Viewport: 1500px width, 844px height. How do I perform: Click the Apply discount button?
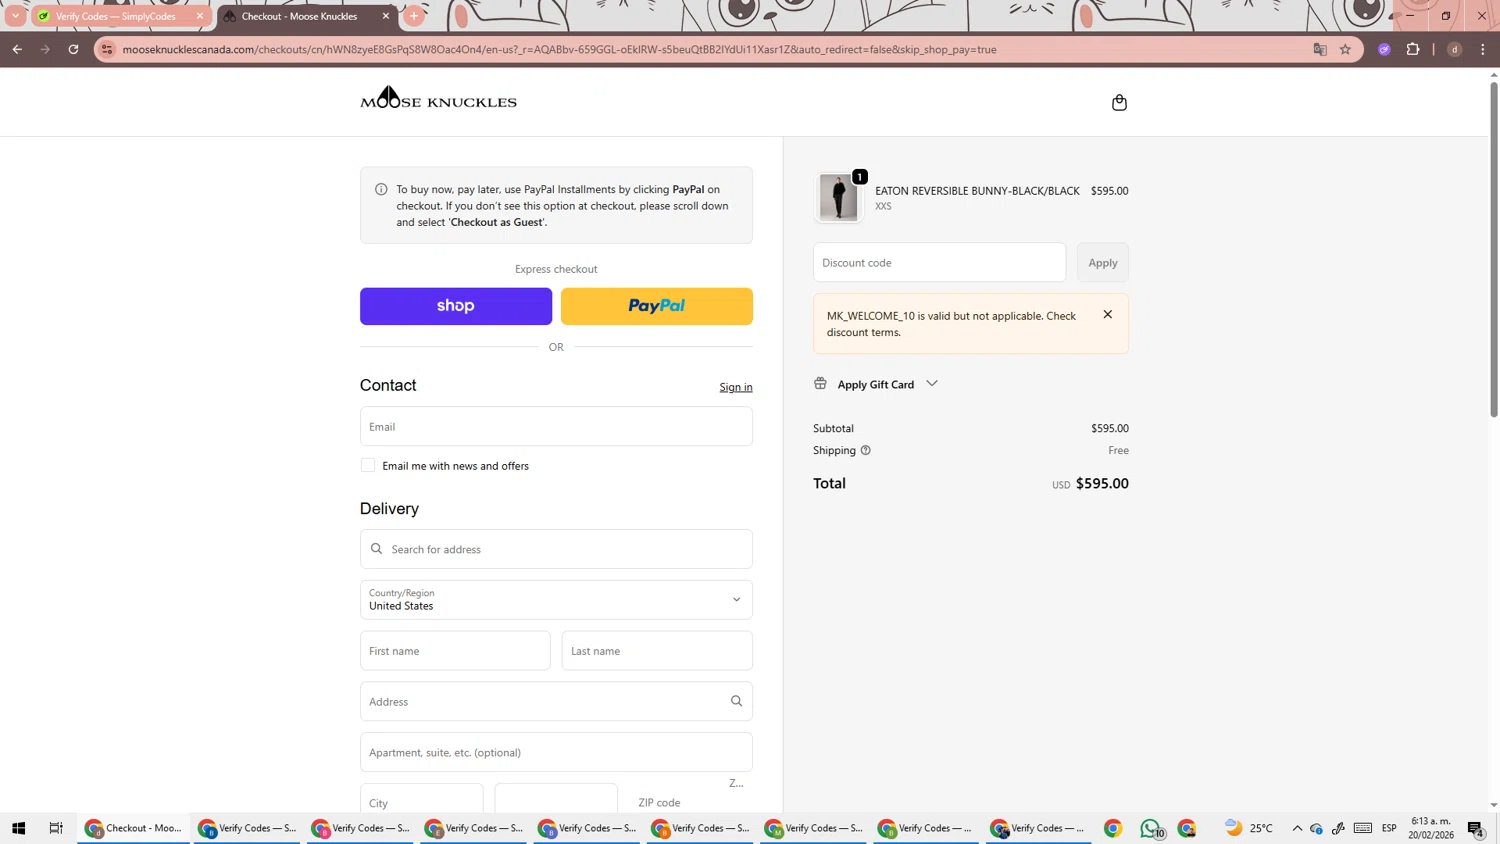(x=1103, y=262)
